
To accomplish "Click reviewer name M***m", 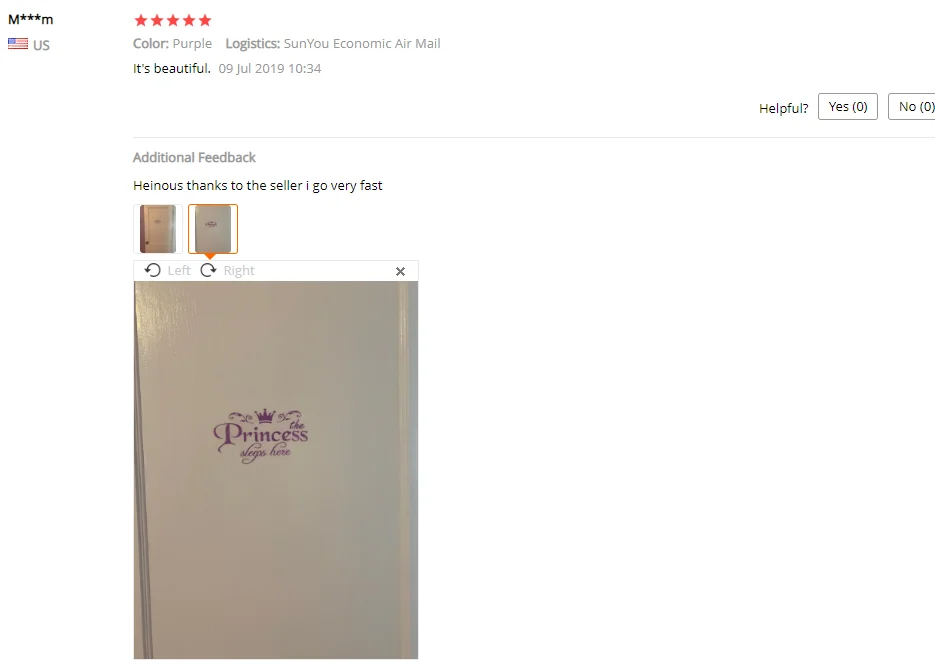I will (x=30, y=19).
